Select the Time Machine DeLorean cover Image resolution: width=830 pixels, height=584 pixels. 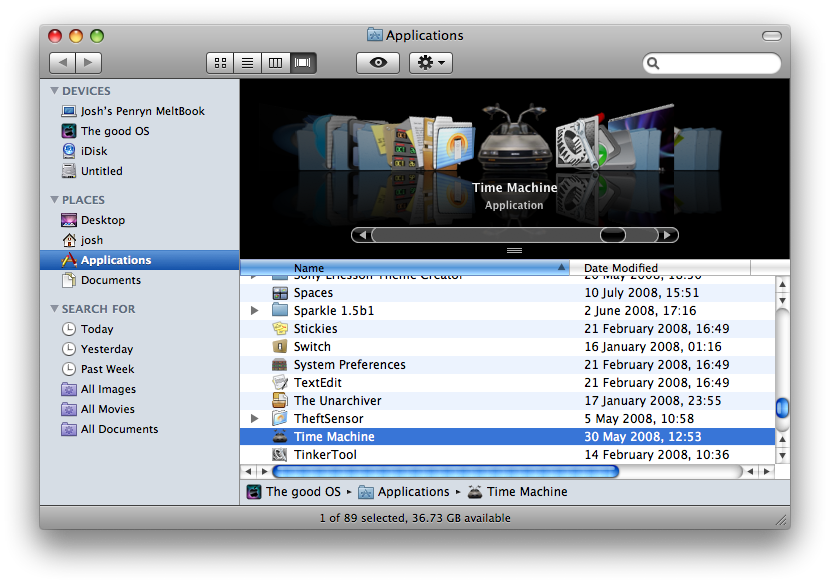click(514, 138)
